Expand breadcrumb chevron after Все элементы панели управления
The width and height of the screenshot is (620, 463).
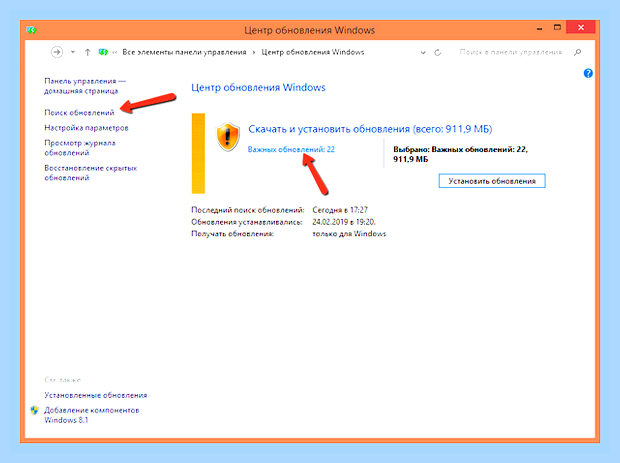pyautogui.click(x=254, y=53)
